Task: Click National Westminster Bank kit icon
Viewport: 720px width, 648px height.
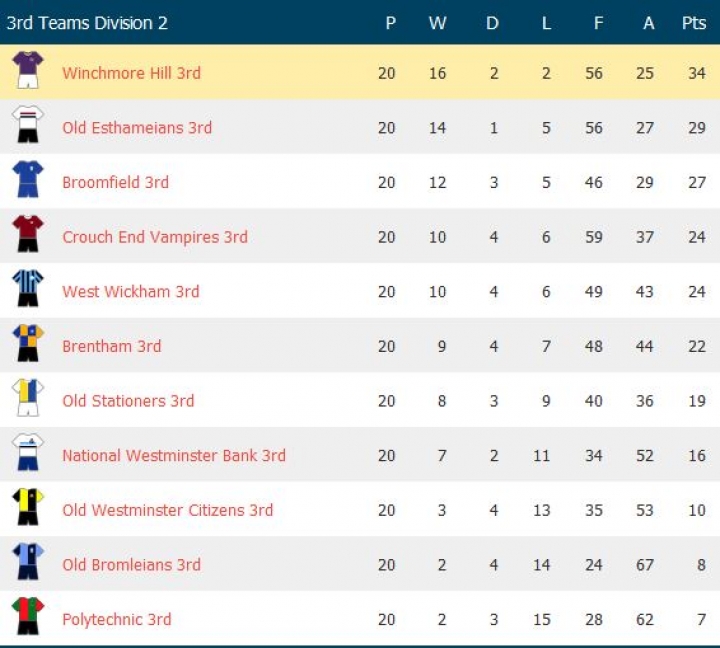Action: (x=28, y=453)
